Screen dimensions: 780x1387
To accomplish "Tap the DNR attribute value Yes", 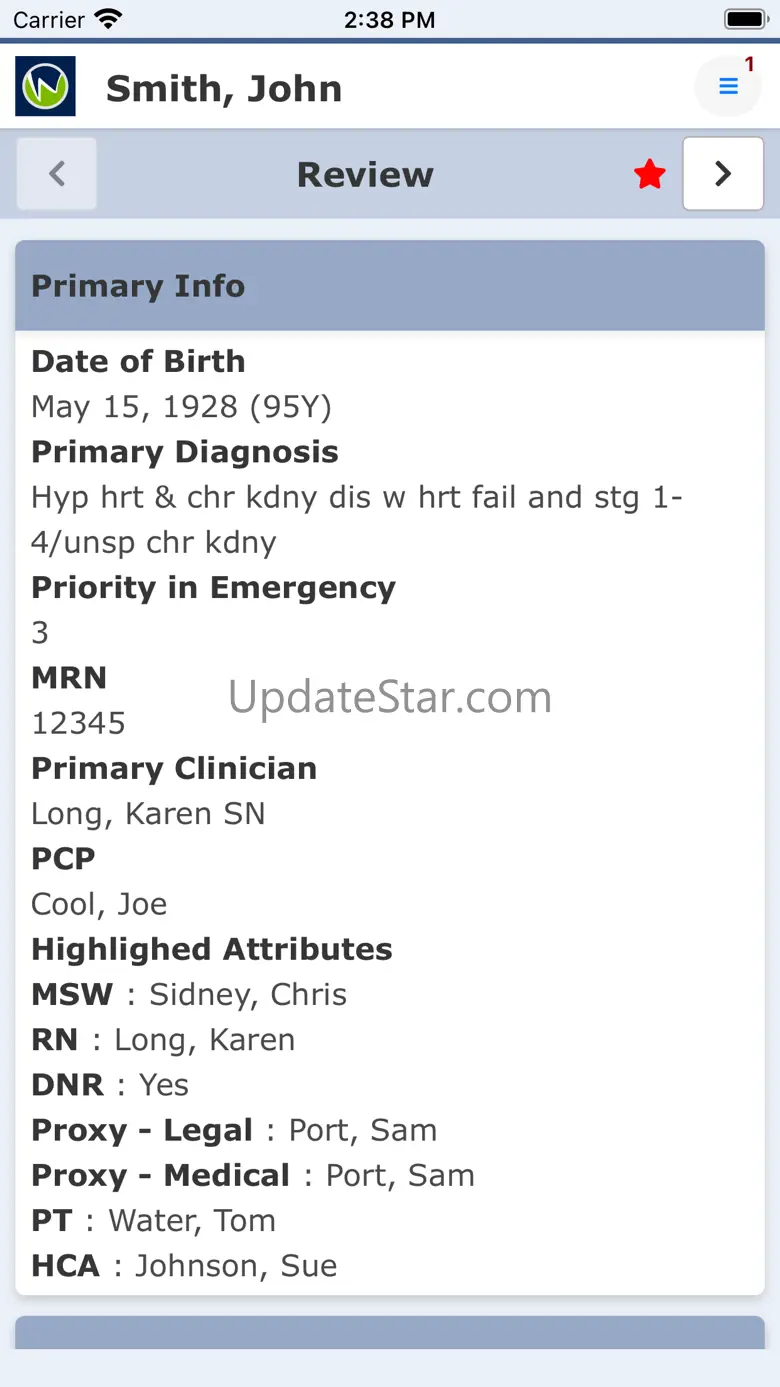I will pyautogui.click(x=164, y=1085).
